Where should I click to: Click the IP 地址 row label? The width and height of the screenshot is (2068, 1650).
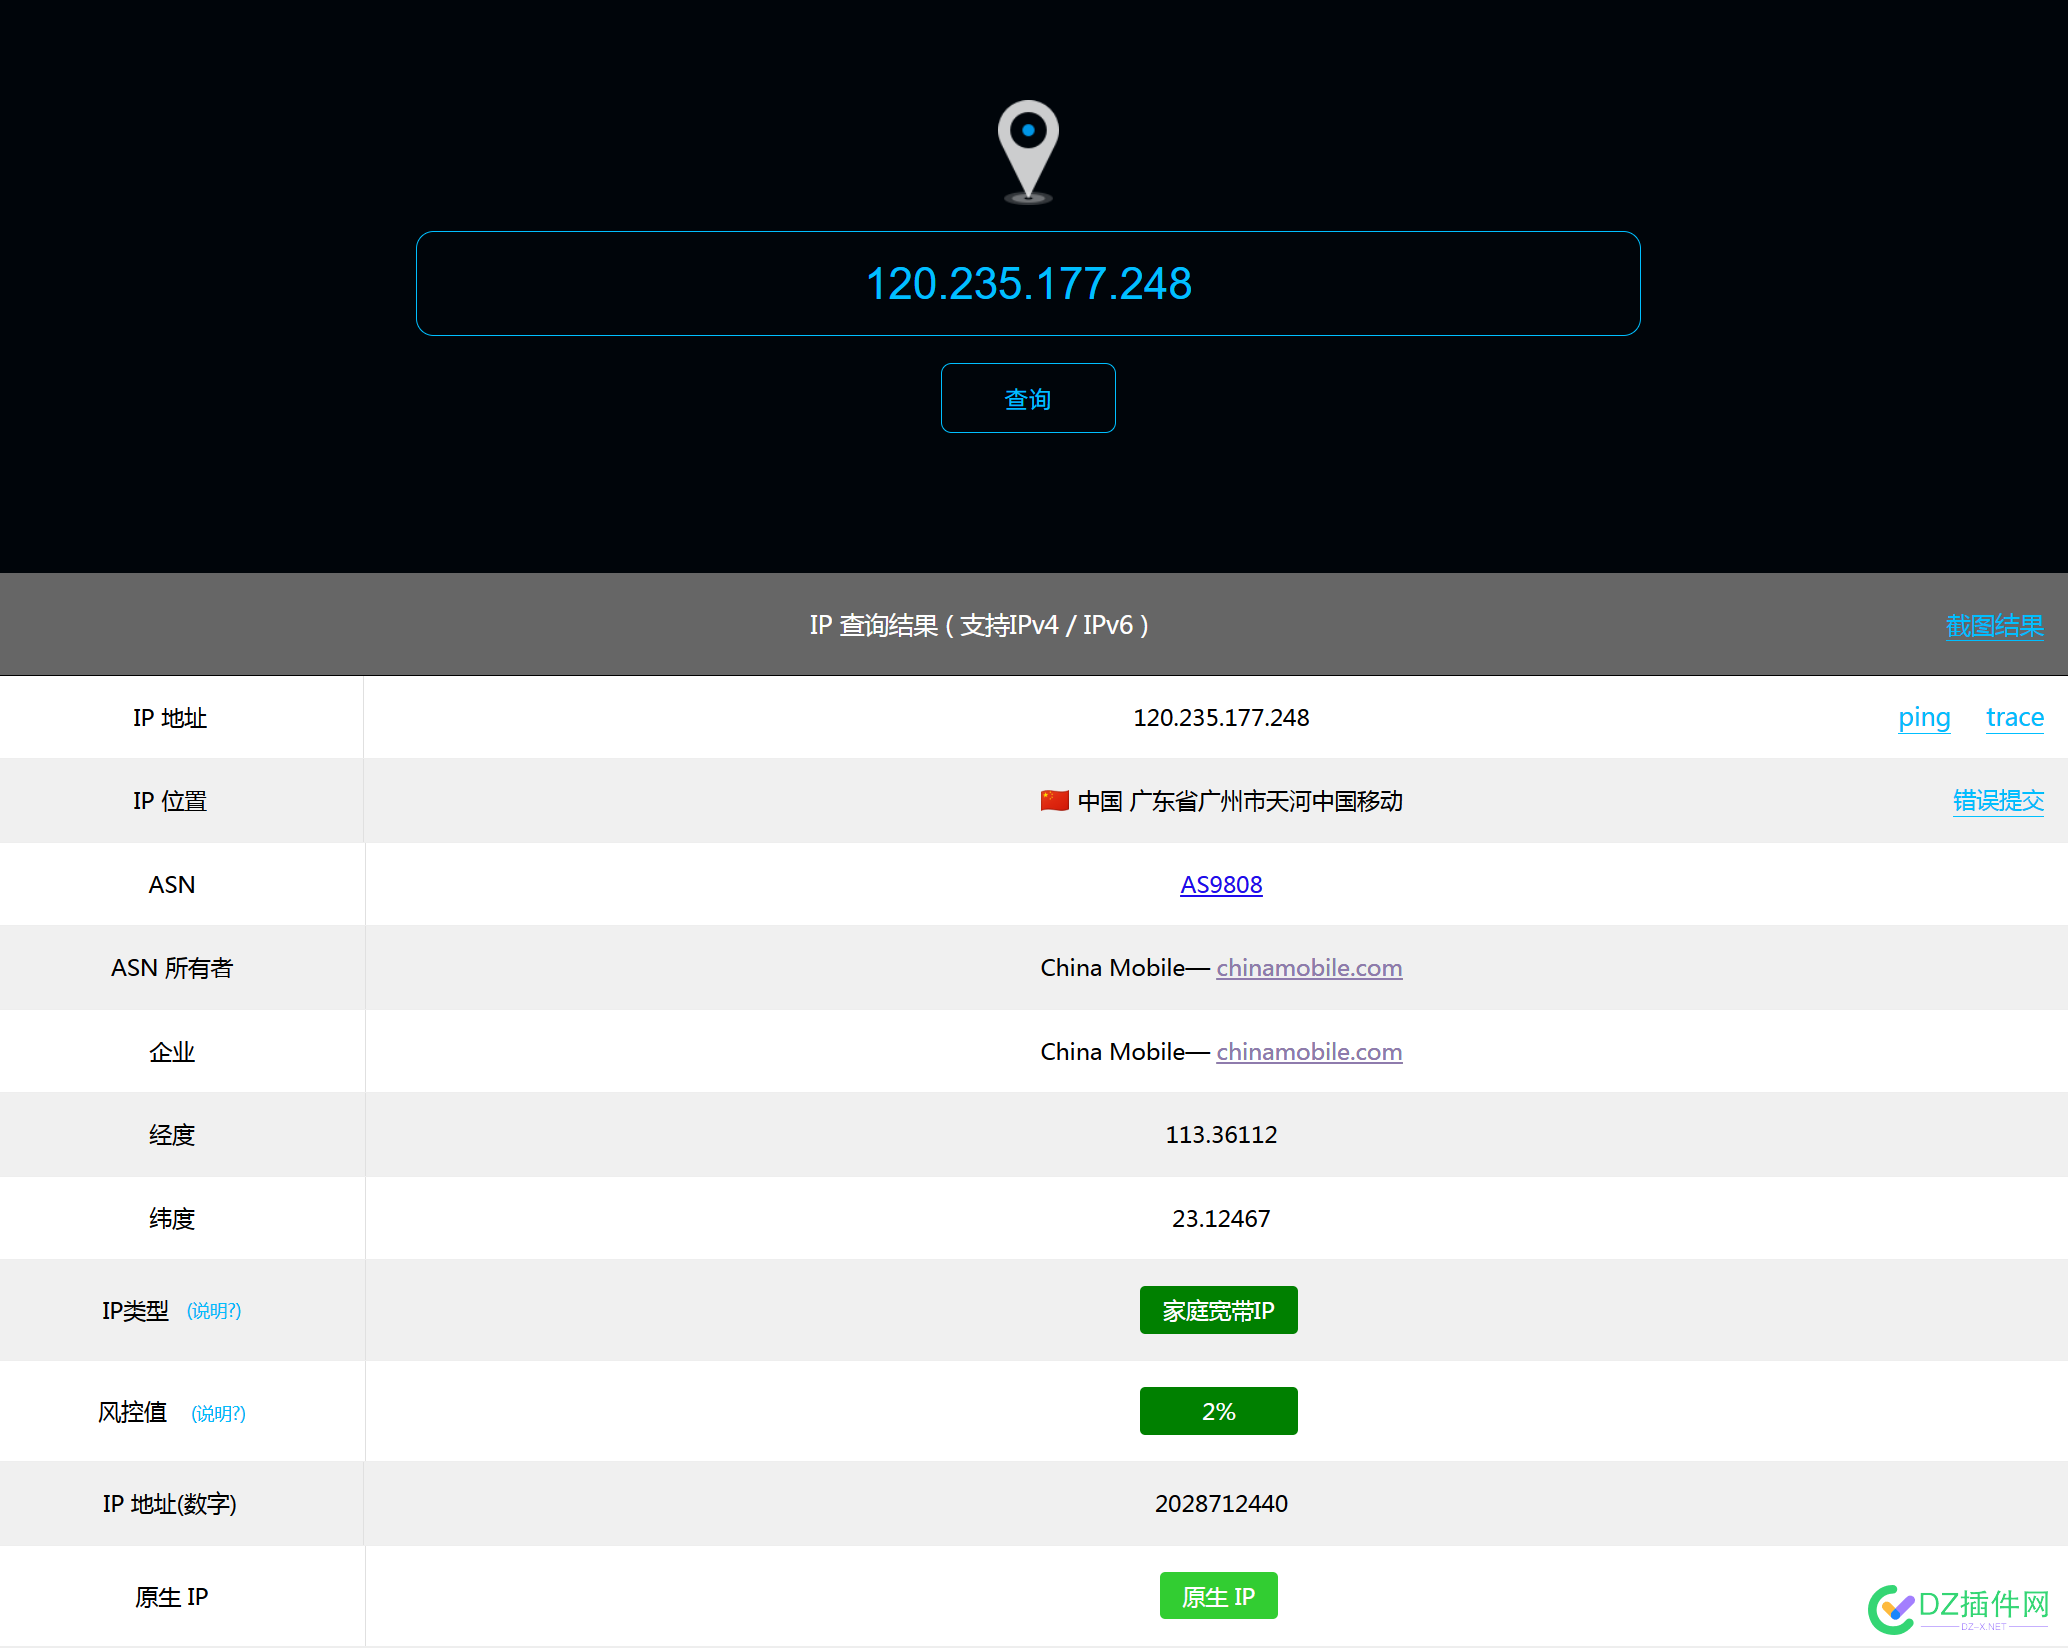[x=170, y=718]
